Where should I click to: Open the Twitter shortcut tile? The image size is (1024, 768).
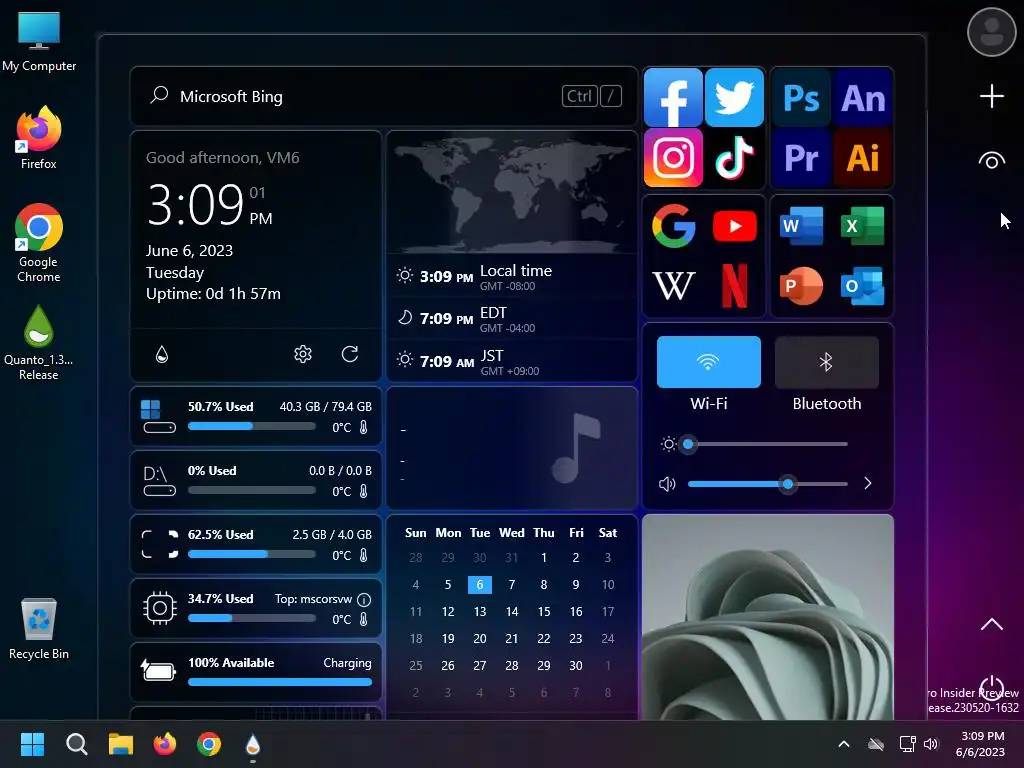(x=735, y=97)
